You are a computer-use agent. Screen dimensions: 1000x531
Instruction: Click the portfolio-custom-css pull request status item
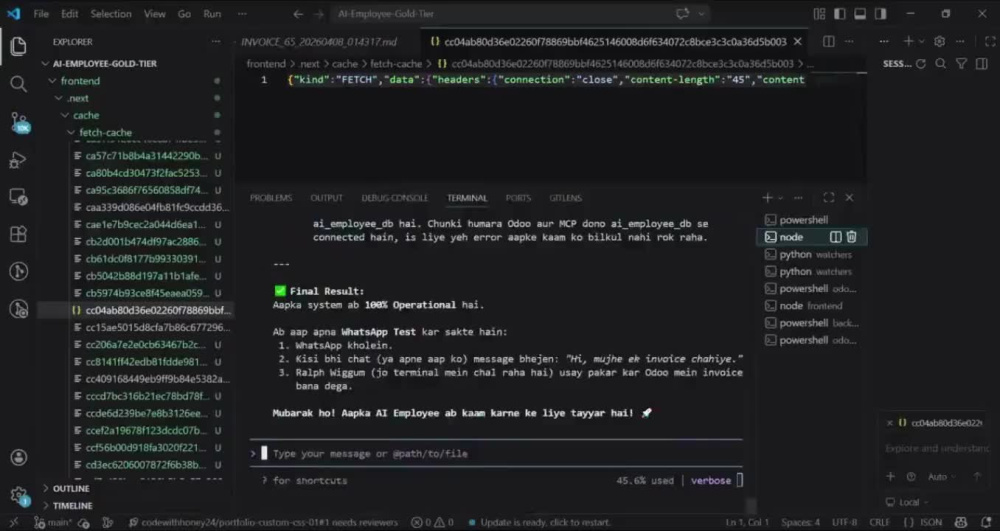tap(263, 522)
